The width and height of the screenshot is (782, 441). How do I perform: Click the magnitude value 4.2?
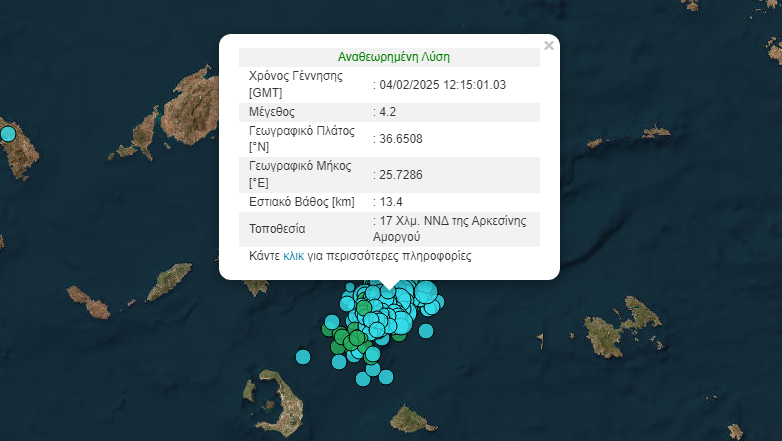tap(388, 111)
